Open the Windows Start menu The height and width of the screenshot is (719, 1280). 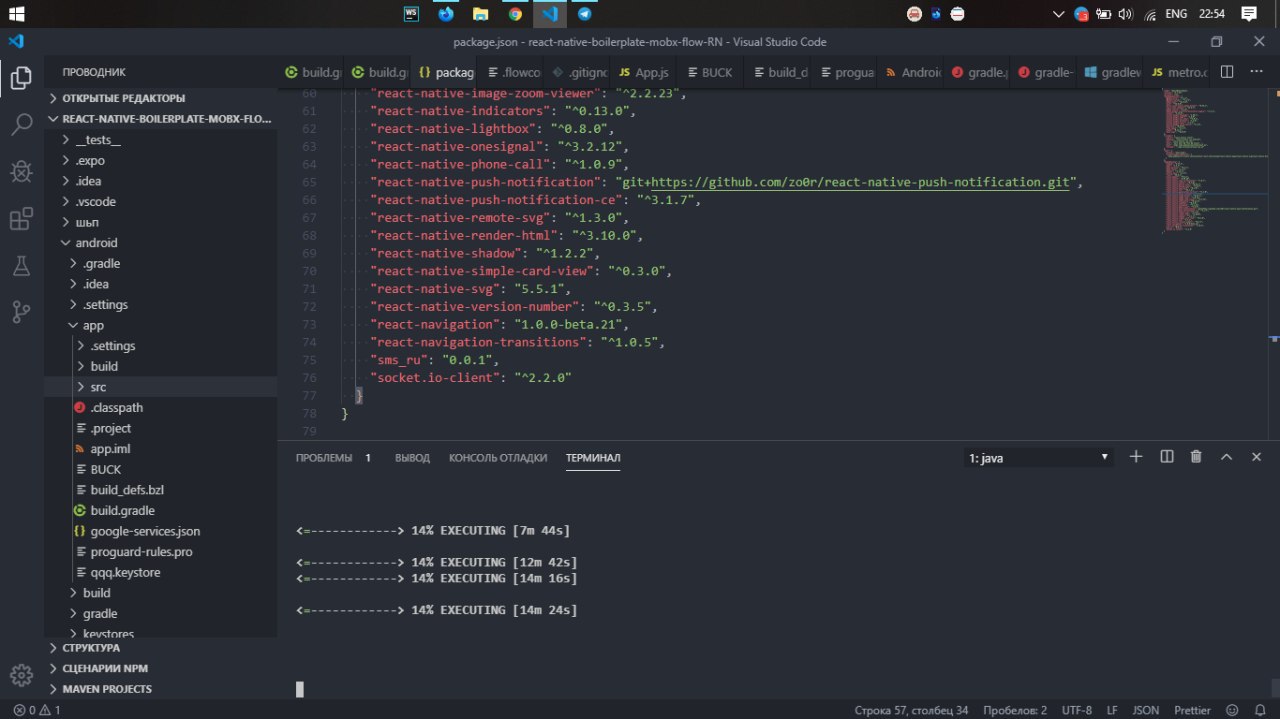[17, 14]
